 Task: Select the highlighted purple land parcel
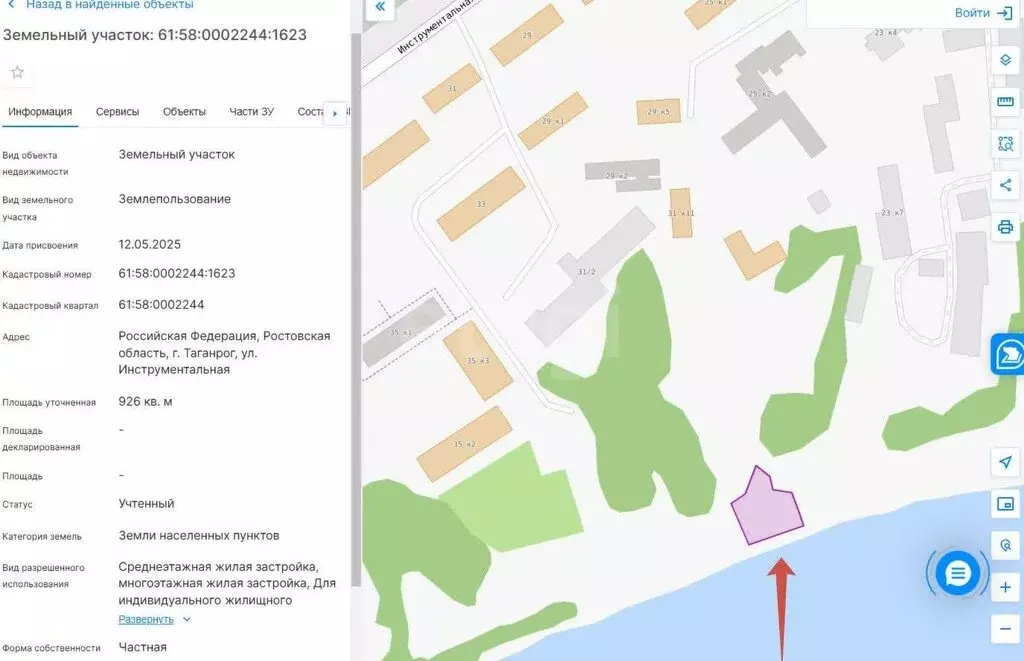coord(767,509)
